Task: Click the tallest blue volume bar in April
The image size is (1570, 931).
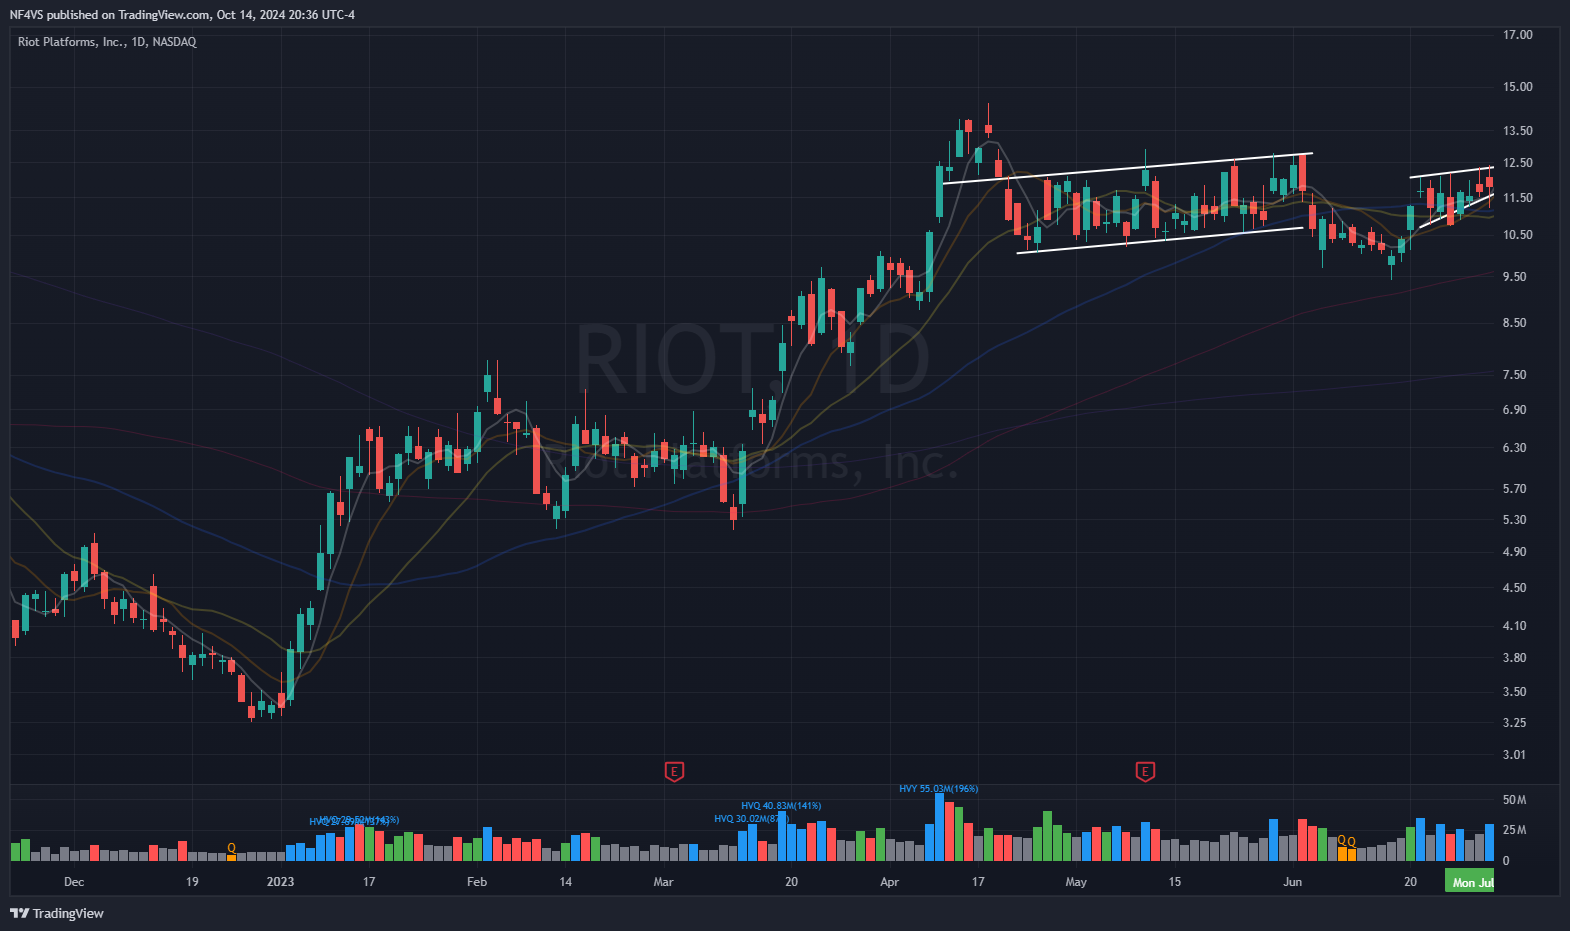Action: [939, 827]
